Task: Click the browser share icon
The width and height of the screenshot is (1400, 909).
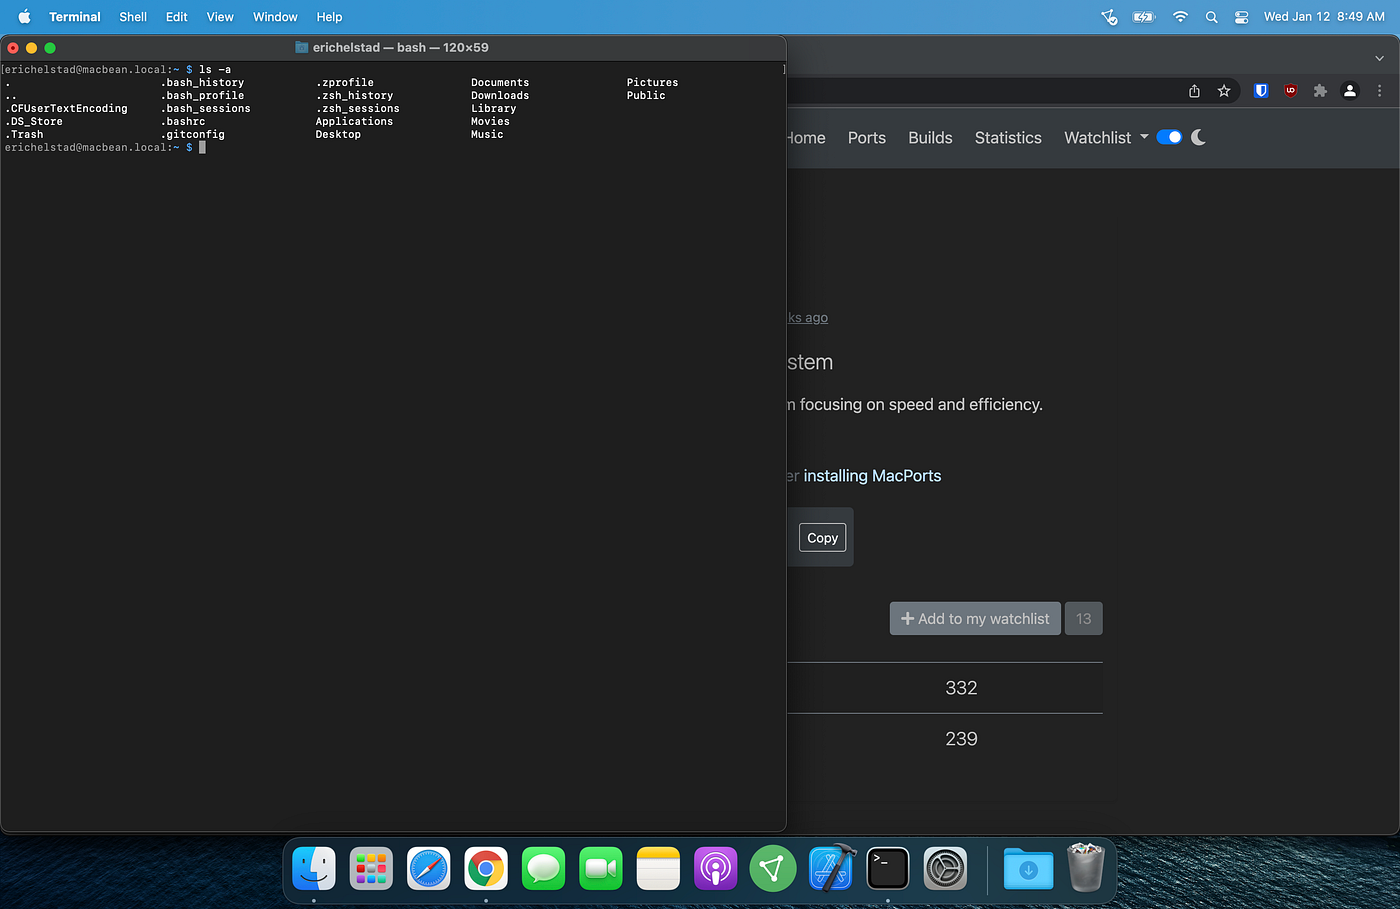Action: coord(1194,91)
